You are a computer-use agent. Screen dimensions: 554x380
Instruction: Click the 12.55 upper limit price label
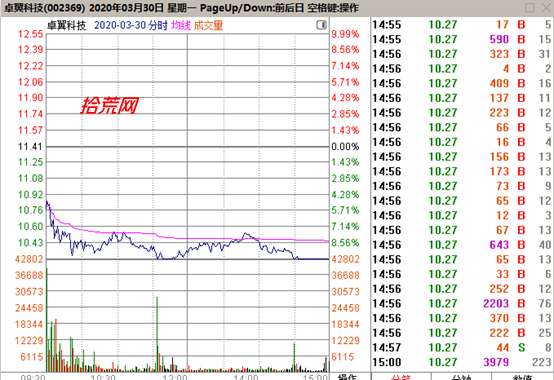pyautogui.click(x=30, y=34)
